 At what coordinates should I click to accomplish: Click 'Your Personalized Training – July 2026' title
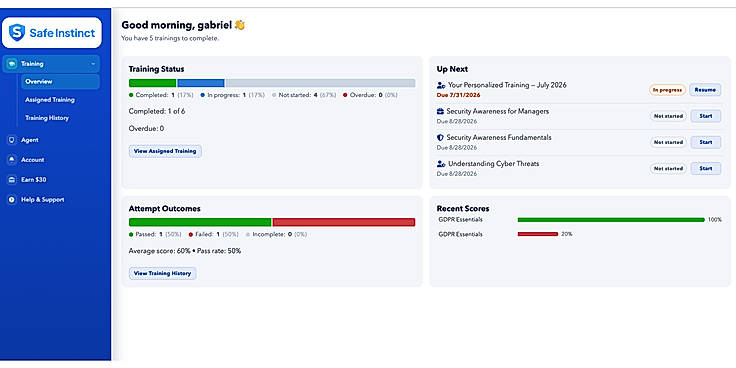pos(507,85)
